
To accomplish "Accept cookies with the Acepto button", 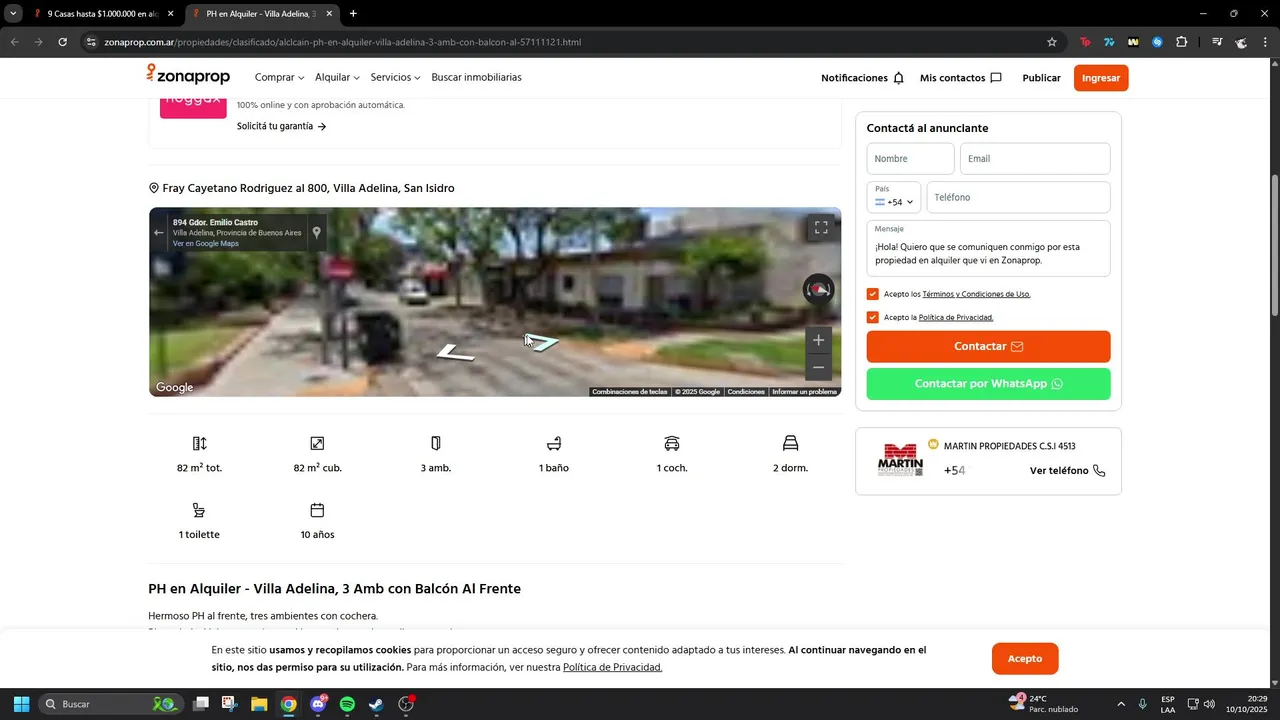I will coord(1025,659).
